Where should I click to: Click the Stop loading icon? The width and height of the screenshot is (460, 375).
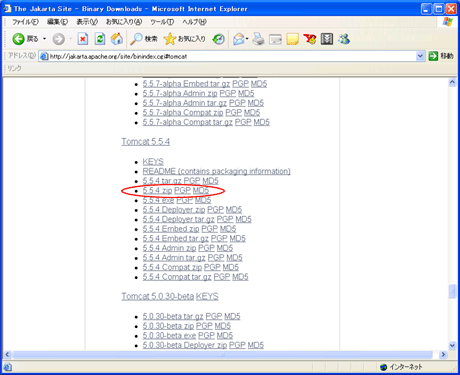[83, 39]
